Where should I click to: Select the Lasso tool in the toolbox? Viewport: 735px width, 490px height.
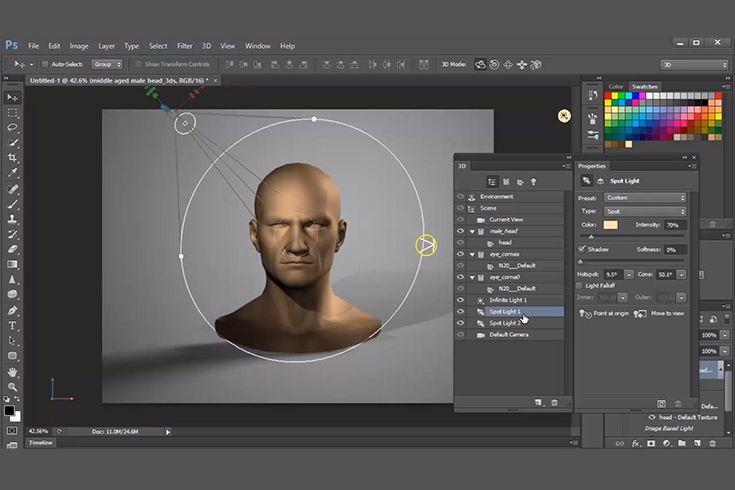click(13, 128)
